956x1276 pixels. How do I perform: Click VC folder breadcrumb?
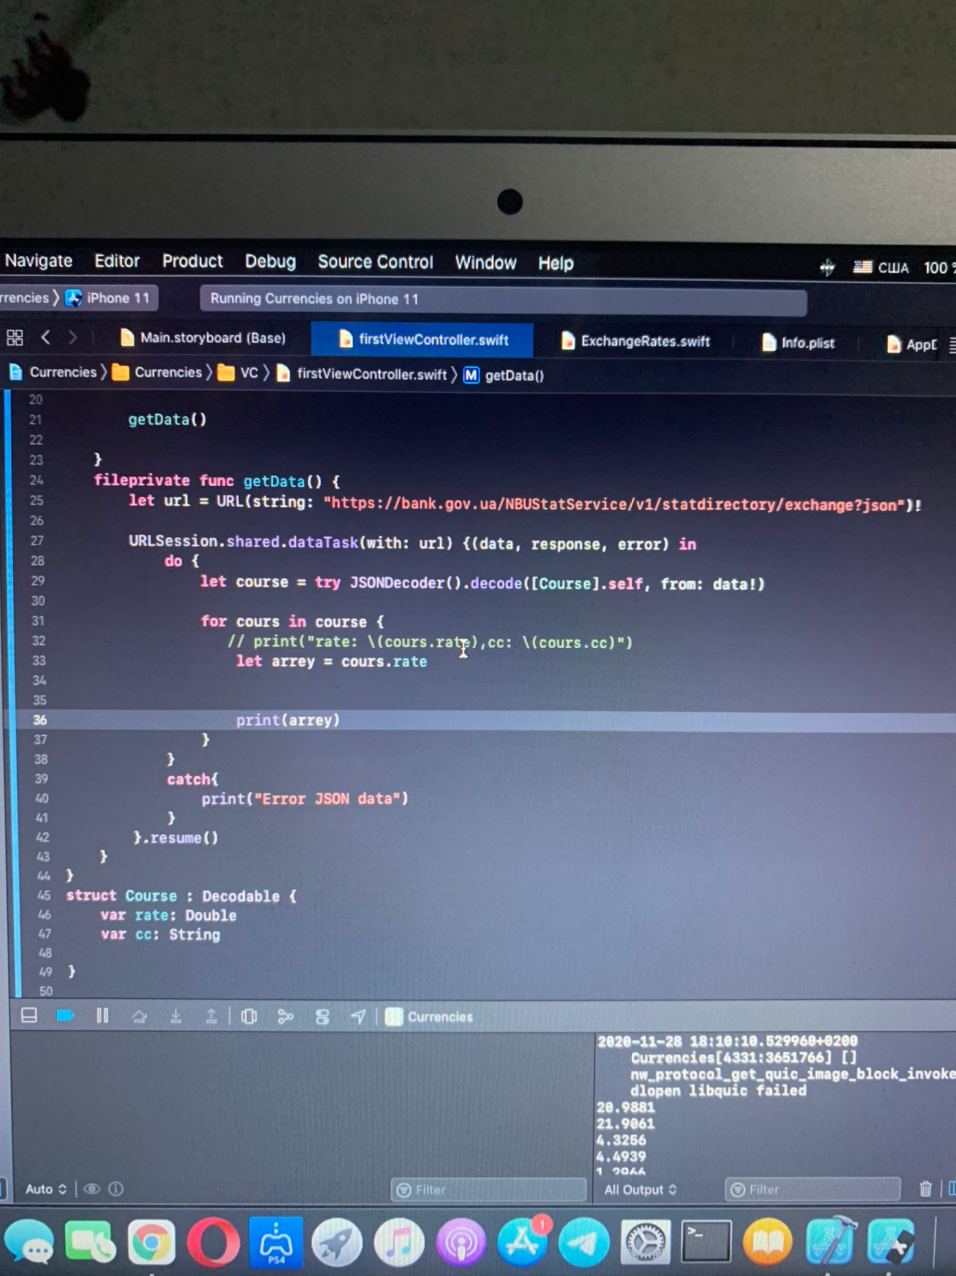(x=239, y=373)
